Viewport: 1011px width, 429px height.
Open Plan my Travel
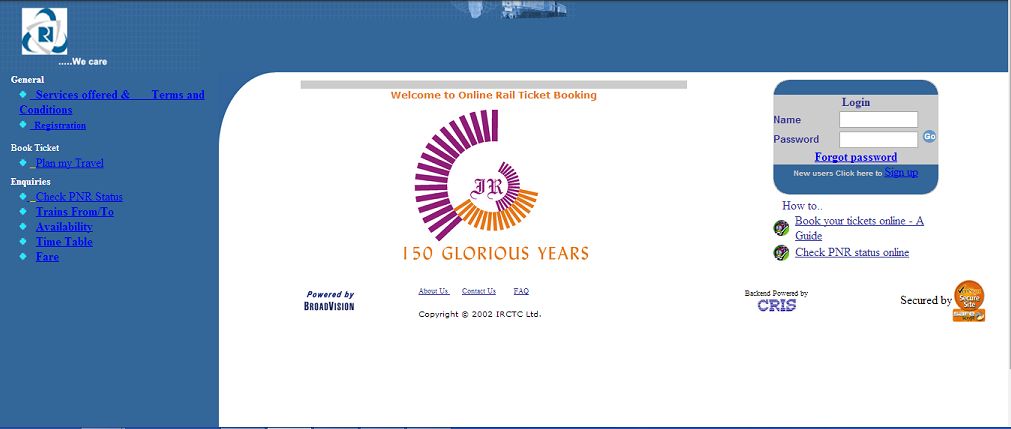pyautogui.click(x=69, y=163)
